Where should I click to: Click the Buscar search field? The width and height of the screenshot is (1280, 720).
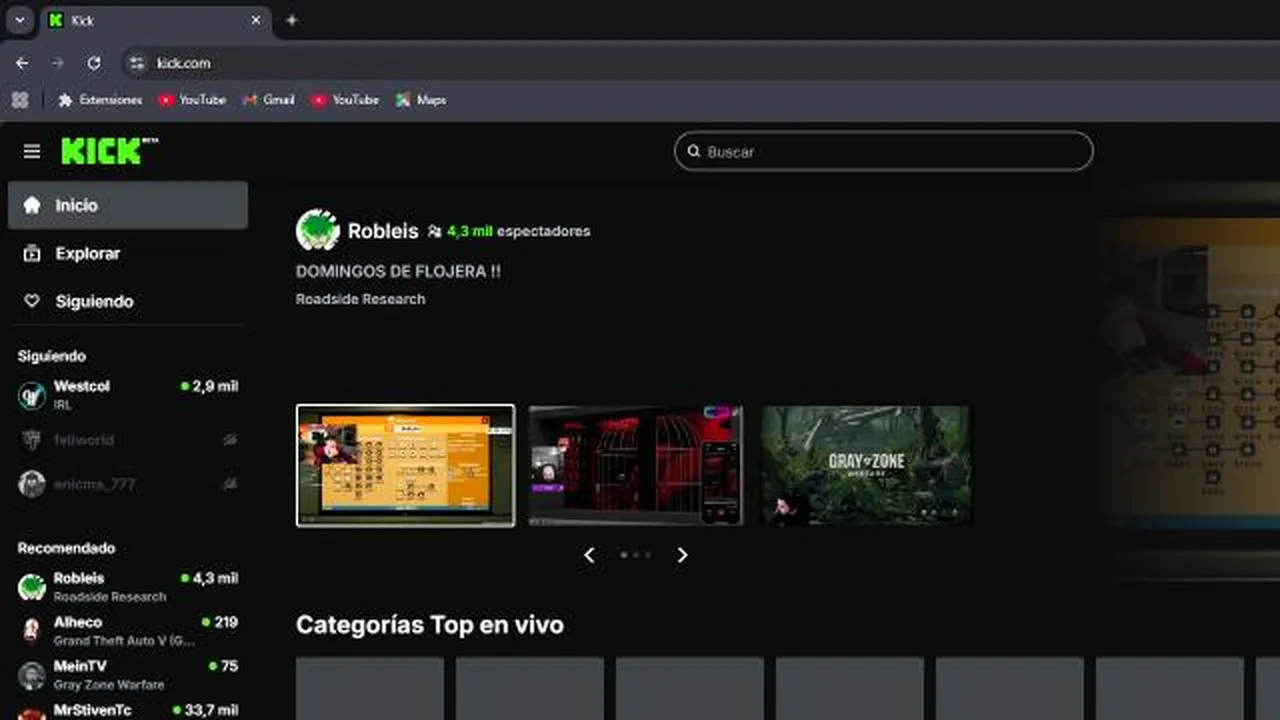884,152
